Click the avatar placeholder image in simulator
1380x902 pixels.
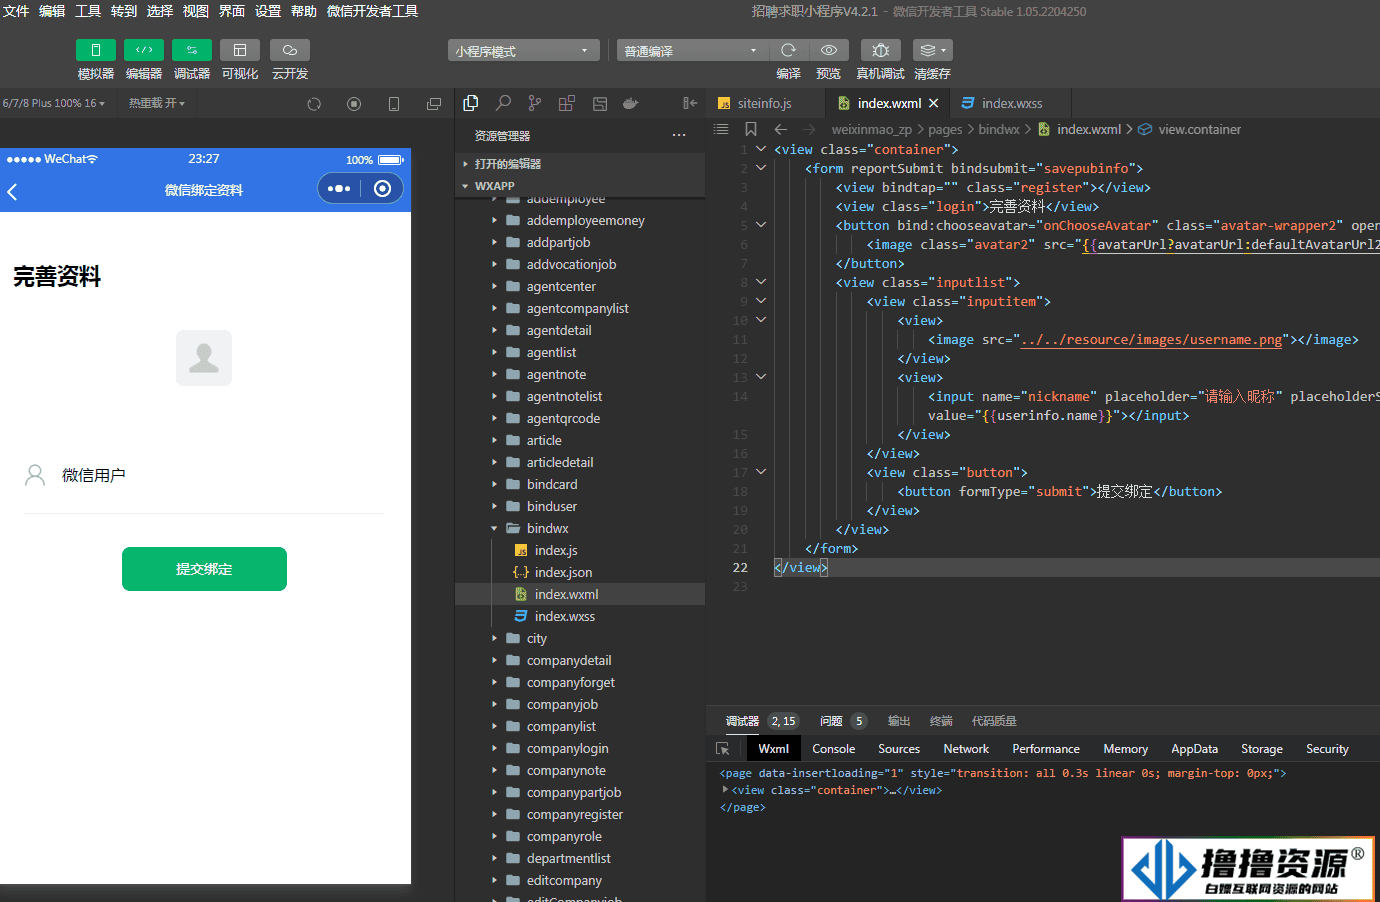204,358
